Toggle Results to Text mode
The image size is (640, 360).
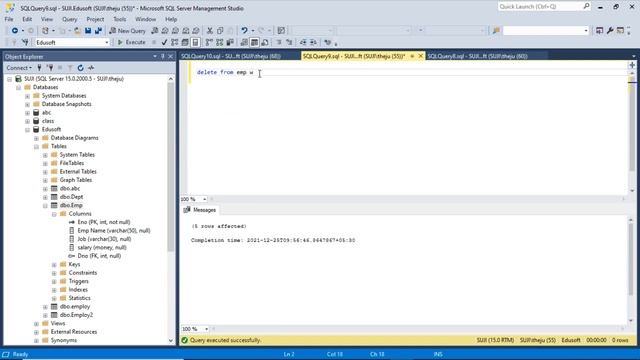(244, 42)
